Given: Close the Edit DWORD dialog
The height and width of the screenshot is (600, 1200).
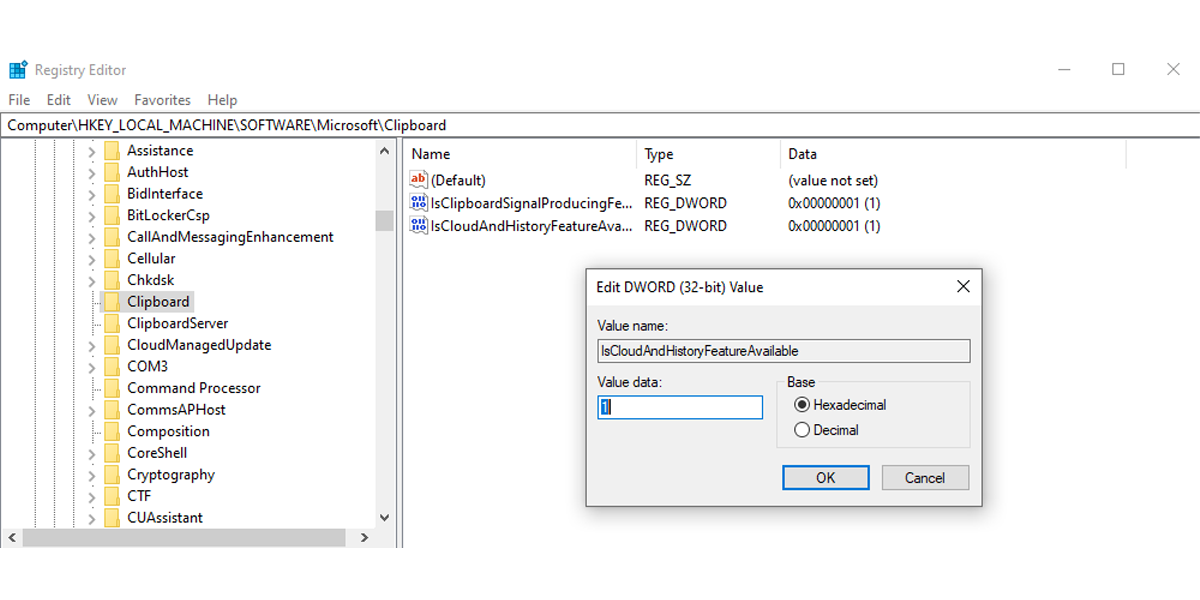Looking at the screenshot, I should click(963, 287).
